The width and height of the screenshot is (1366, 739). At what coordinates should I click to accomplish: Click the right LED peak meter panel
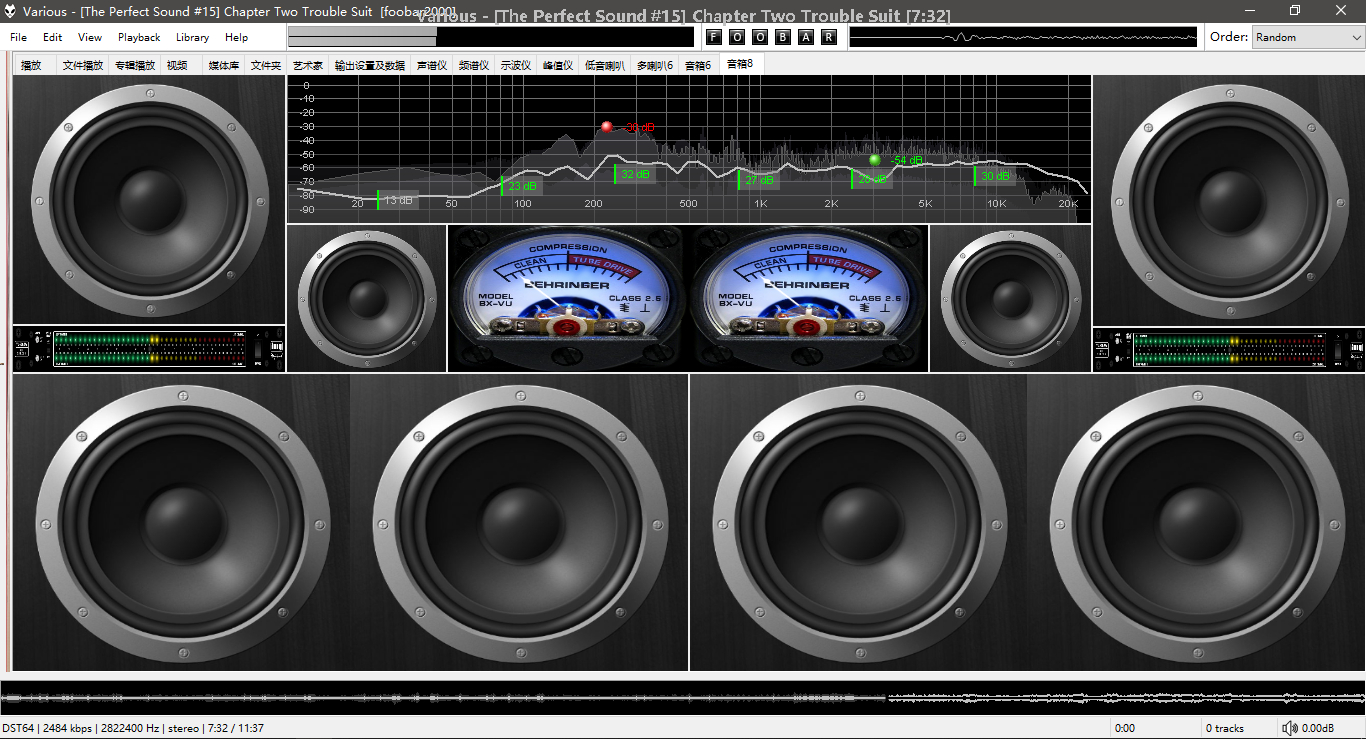[1229, 348]
